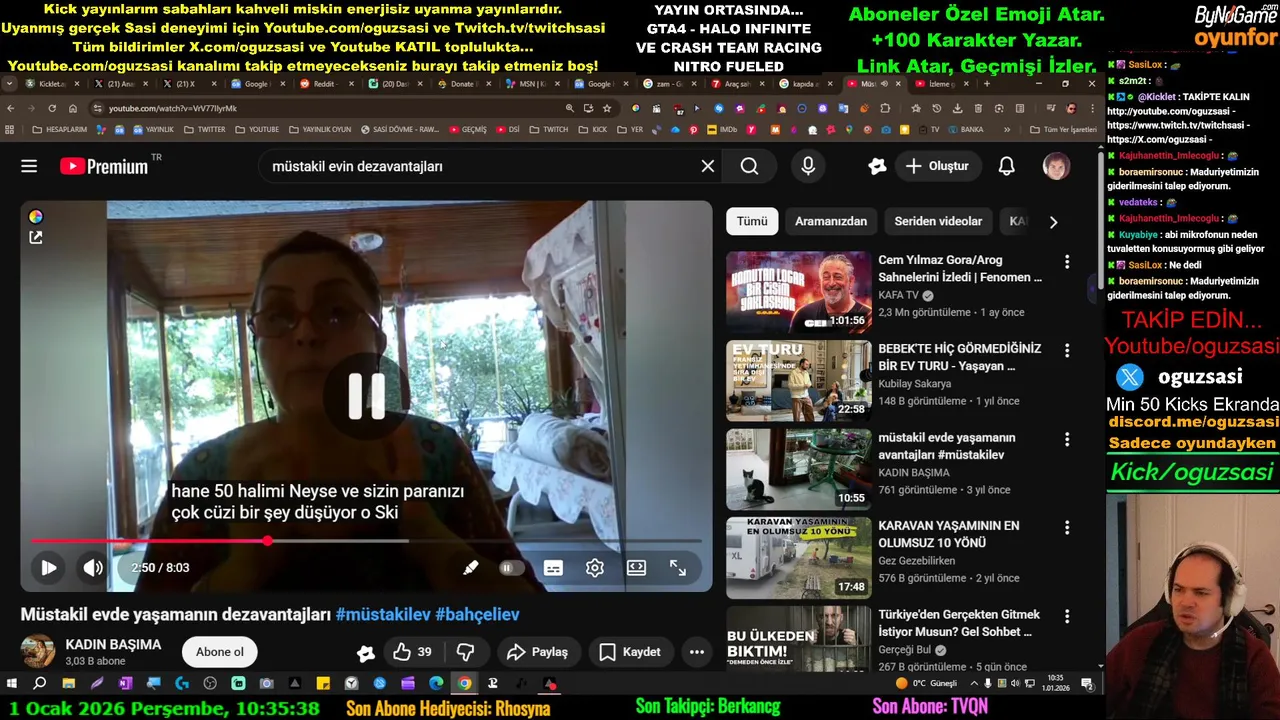Open options menu for Cem Yılmaz video
Image resolution: width=1280 pixels, height=720 pixels.
point(1067,262)
